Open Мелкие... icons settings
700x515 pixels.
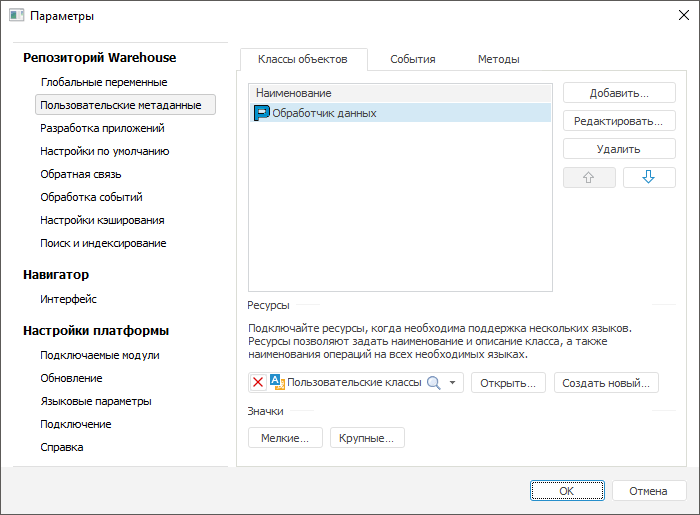285,438
